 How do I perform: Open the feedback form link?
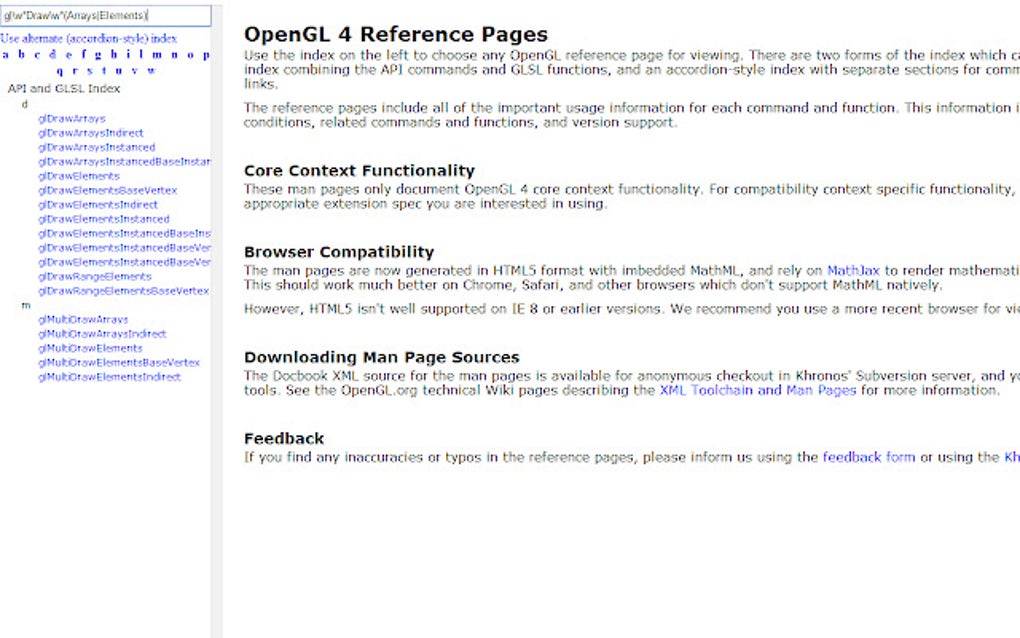[868, 457]
